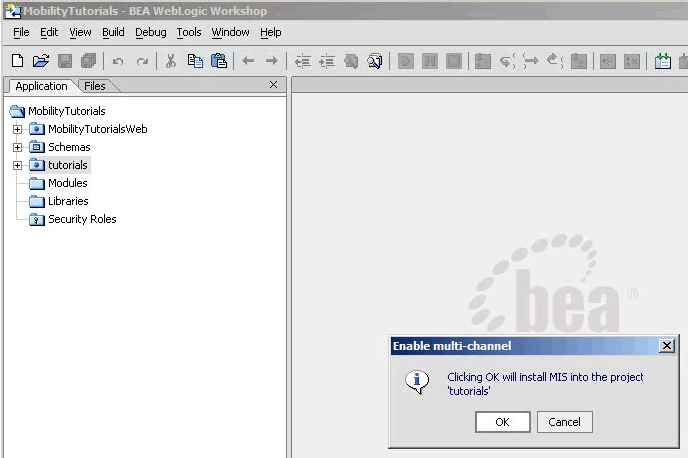688x458 pixels.
Task: Click the grayed icon right after Step Out
Action: [x=579, y=61]
